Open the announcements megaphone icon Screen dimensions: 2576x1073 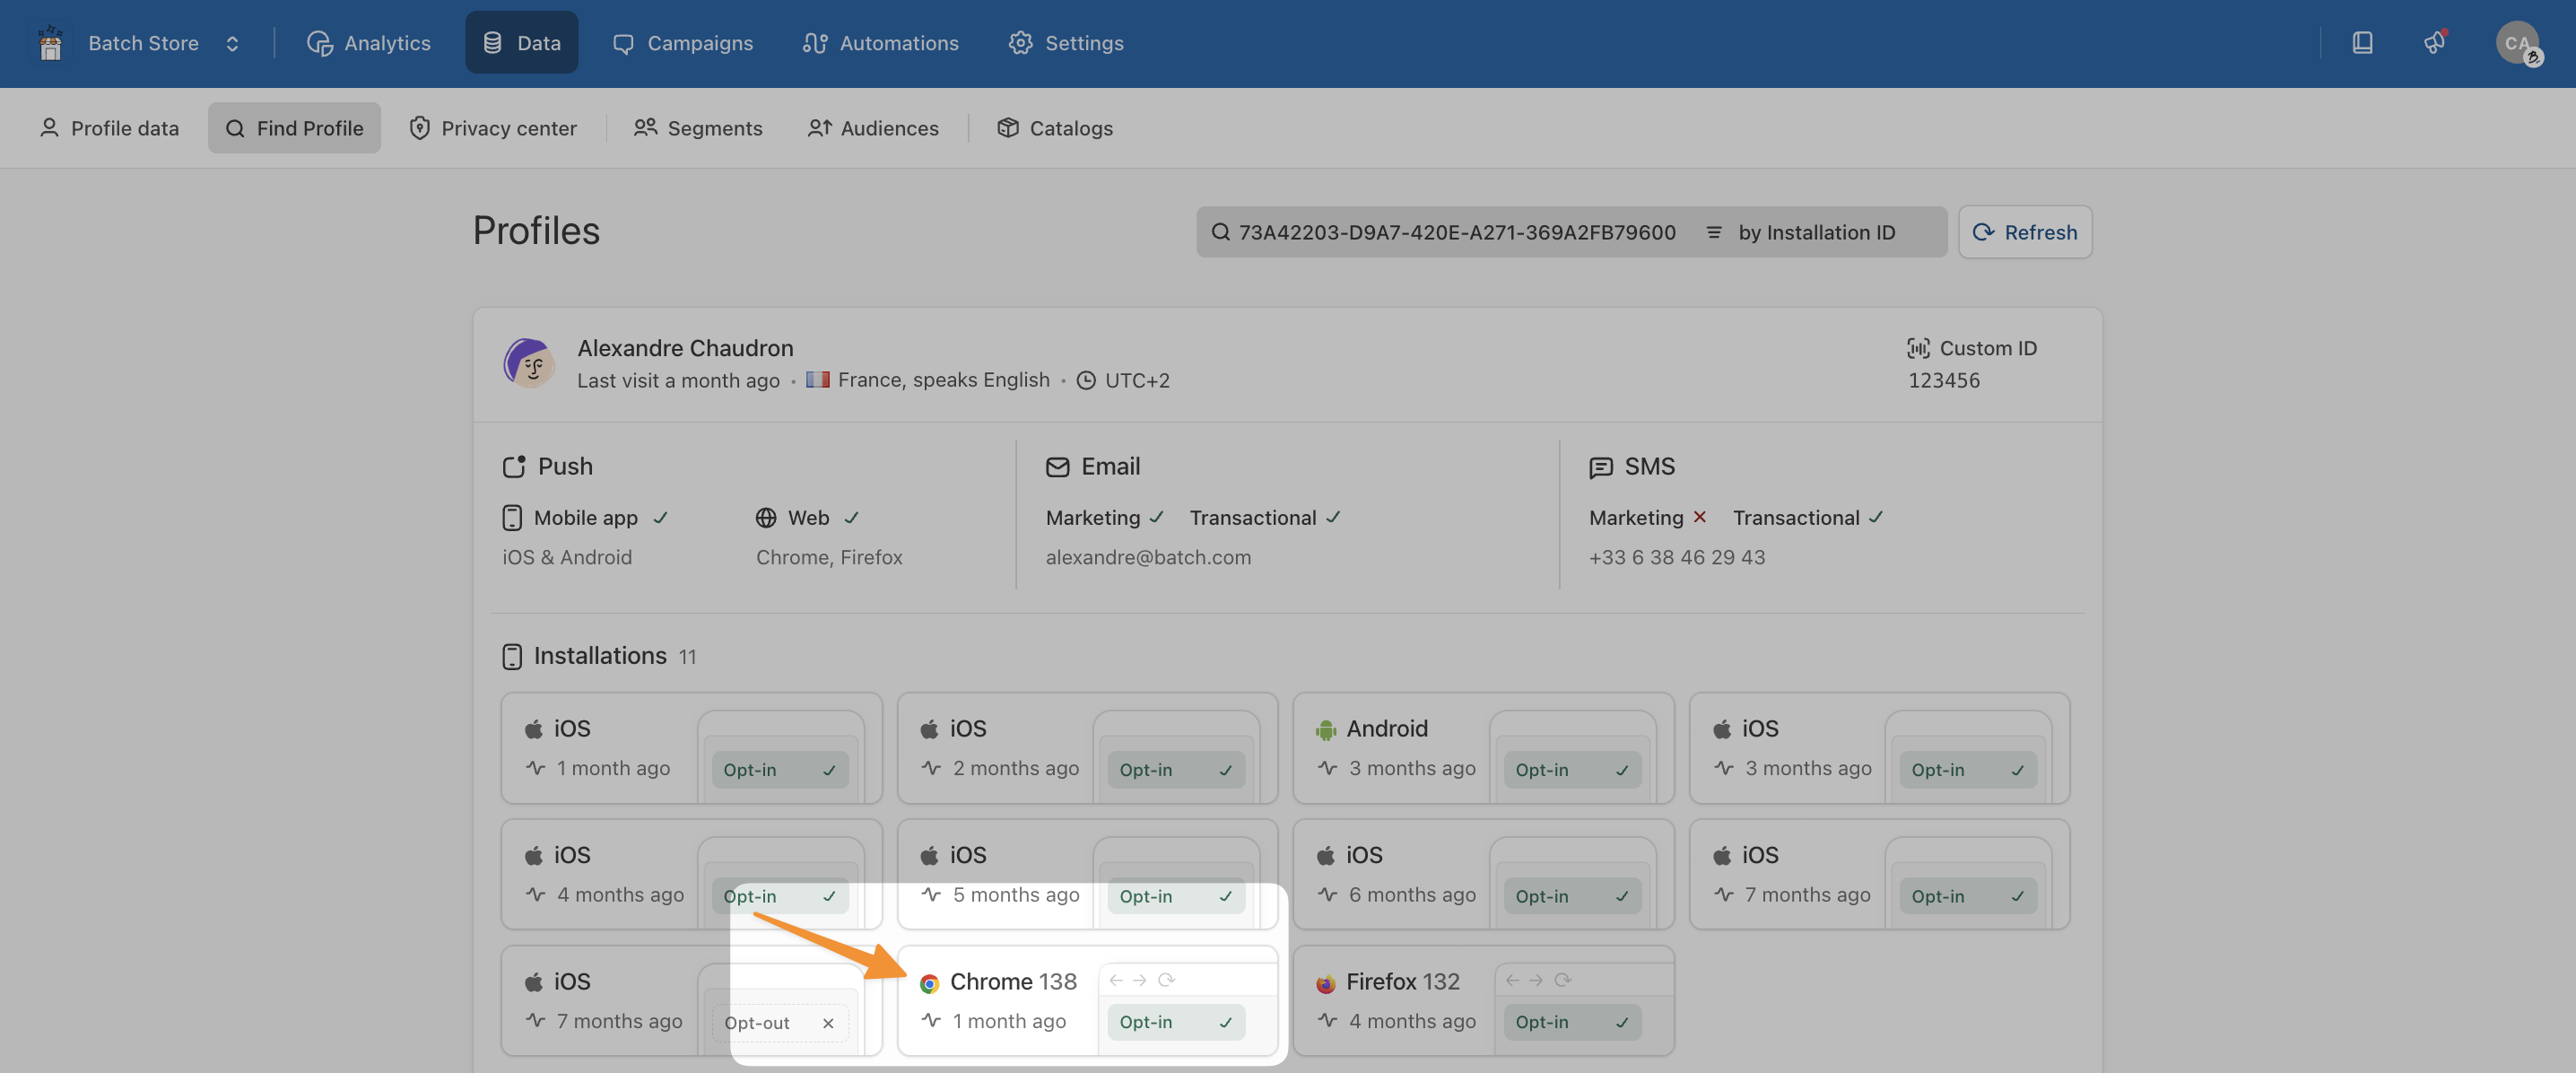click(2434, 43)
